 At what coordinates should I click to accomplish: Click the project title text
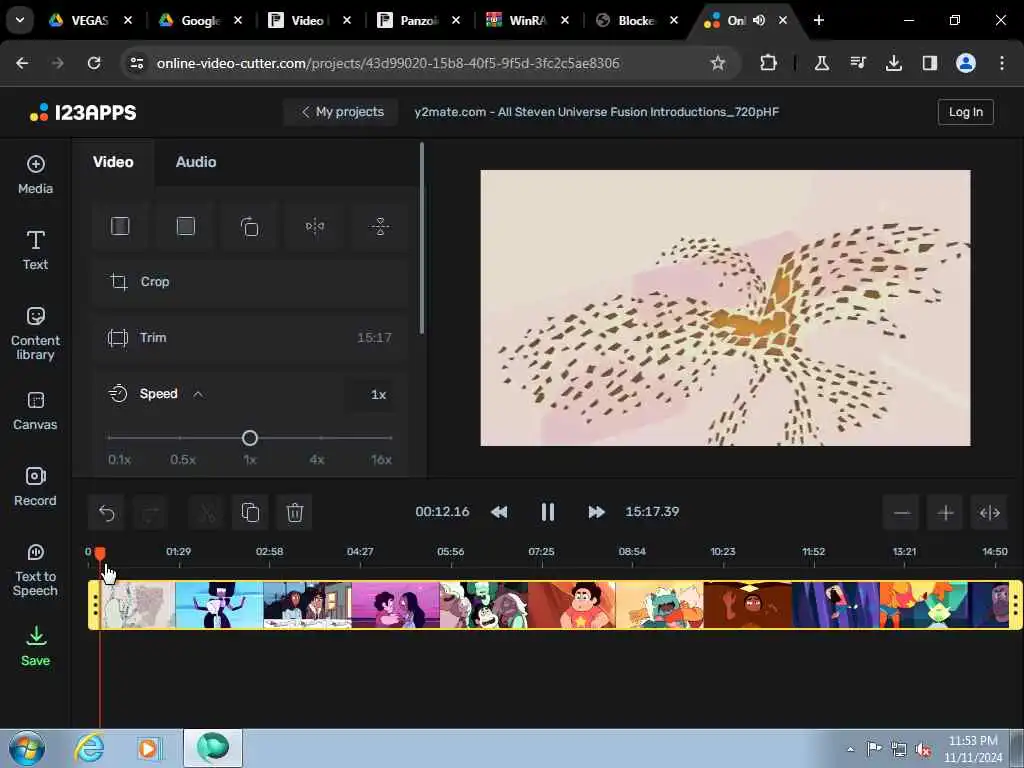(596, 112)
